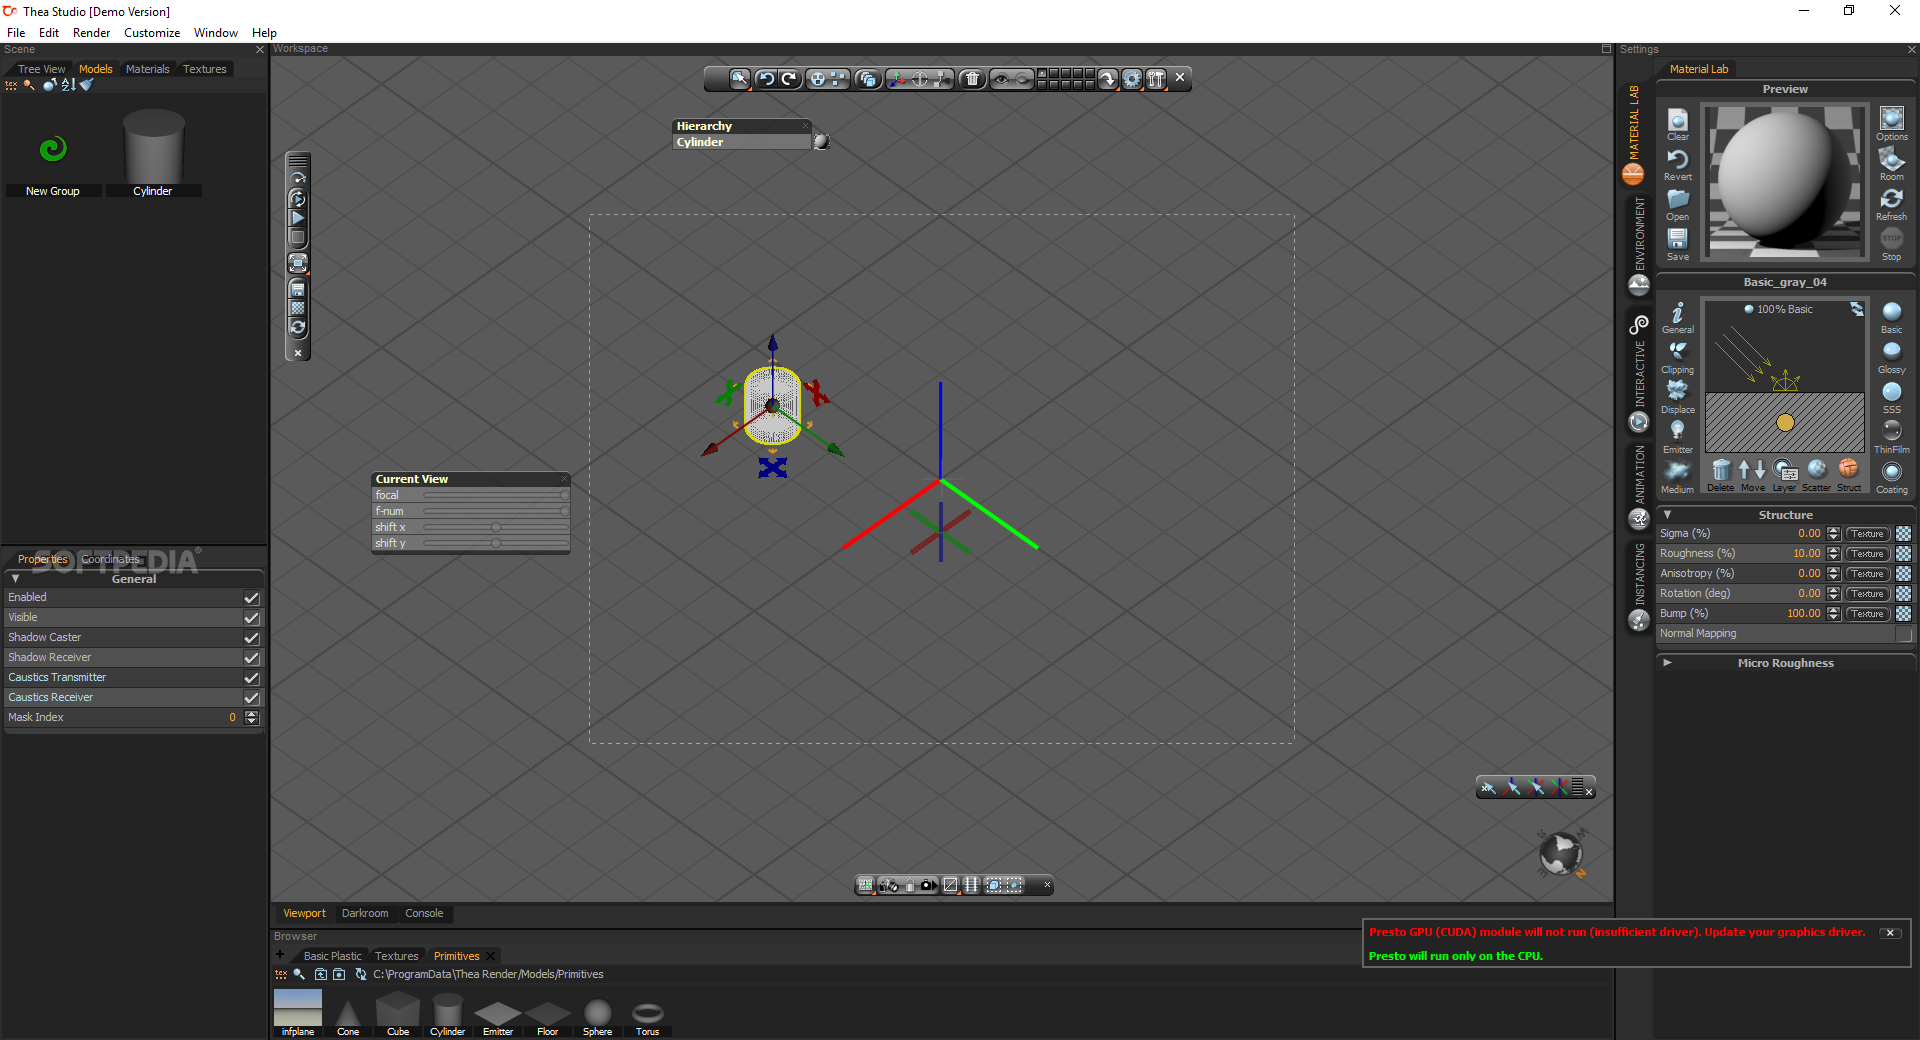Select the pointer selection tool in workspace toolbar
Screen dimensions: 1920x1040
[740, 79]
